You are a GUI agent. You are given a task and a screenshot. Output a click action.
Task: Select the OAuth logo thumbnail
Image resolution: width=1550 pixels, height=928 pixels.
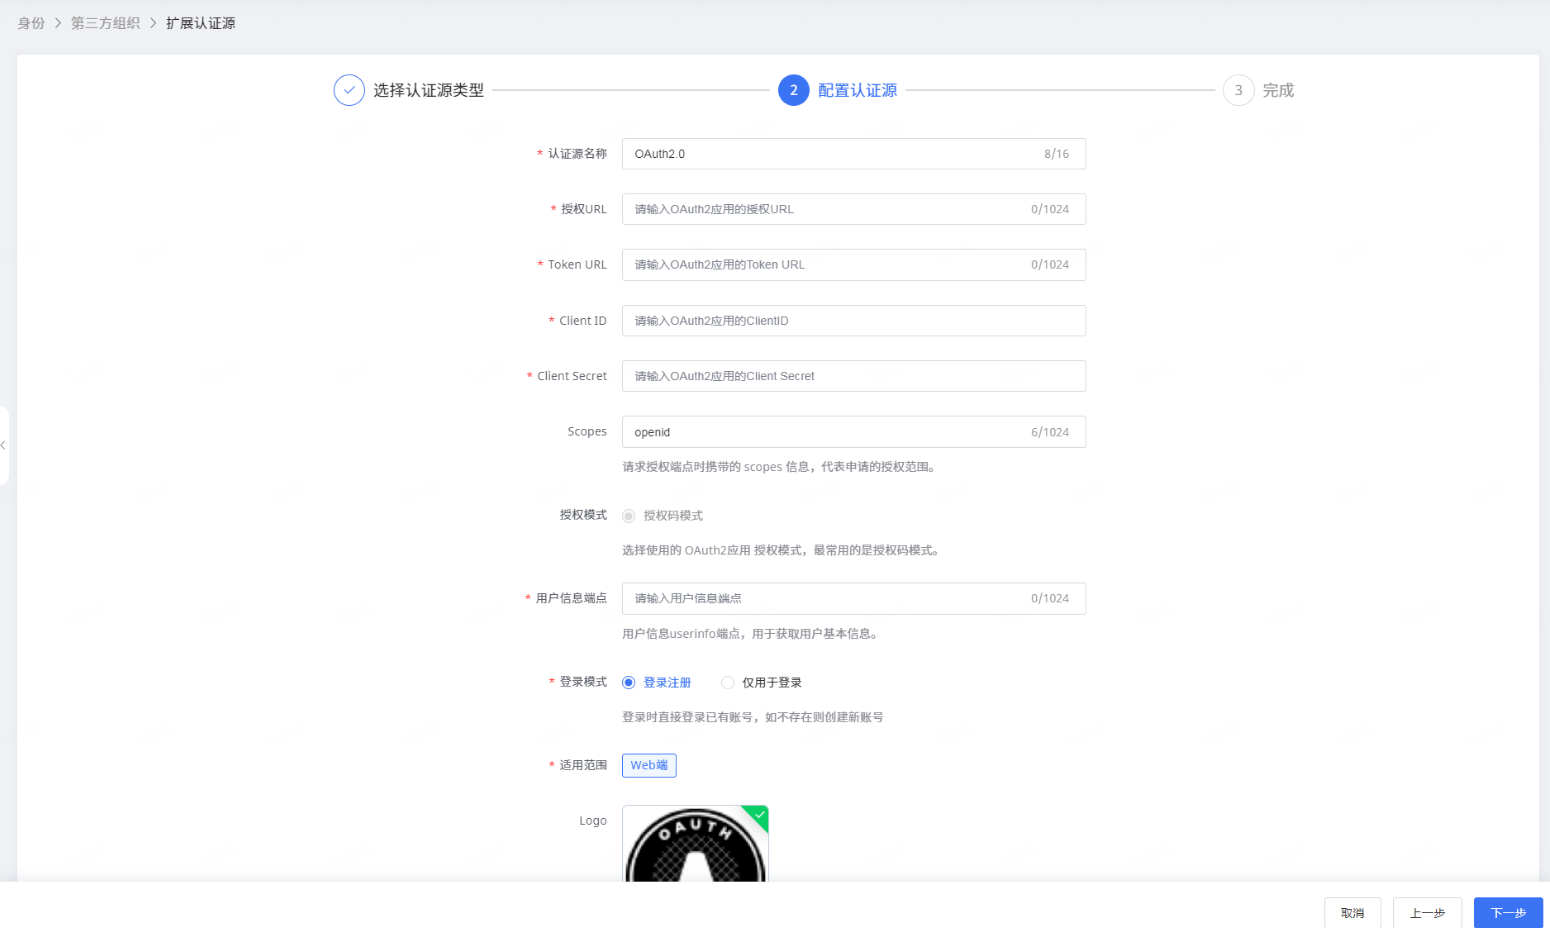[x=695, y=845]
